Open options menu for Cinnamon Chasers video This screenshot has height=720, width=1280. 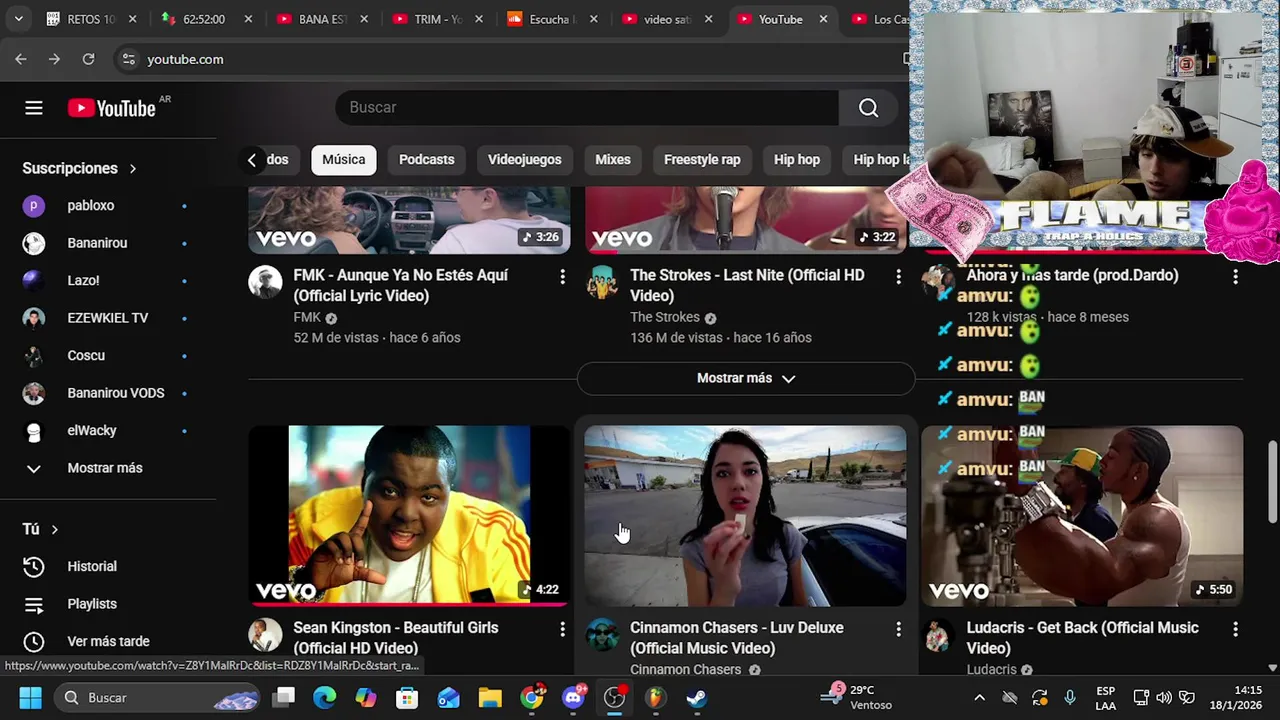[898, 629]
